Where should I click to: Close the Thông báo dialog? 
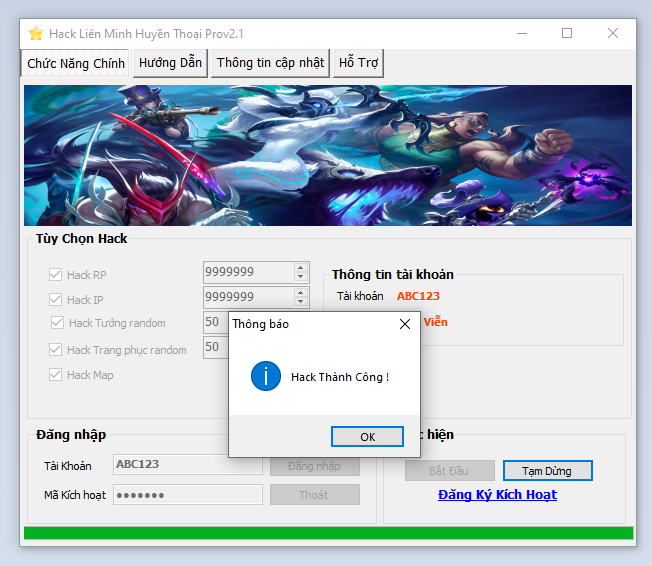(x=405, y=324)
